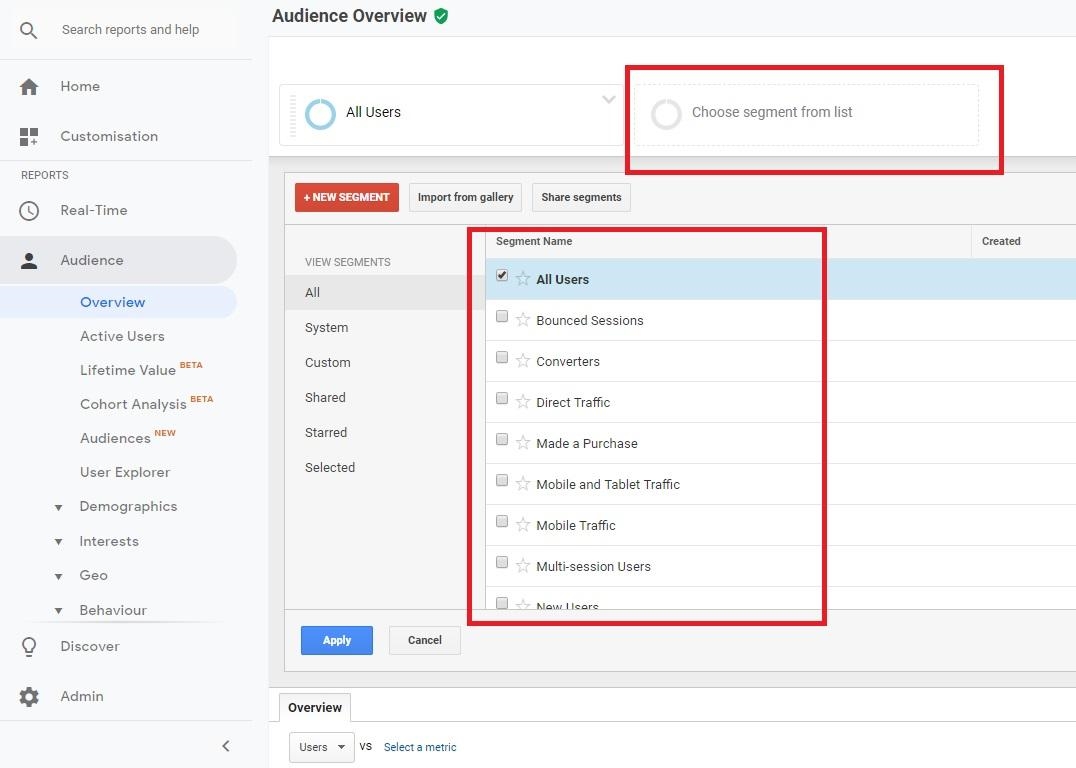Click the Discover lightbulb icon
This screenshot has height=768, width=1076.
click(x=29, y=647)
